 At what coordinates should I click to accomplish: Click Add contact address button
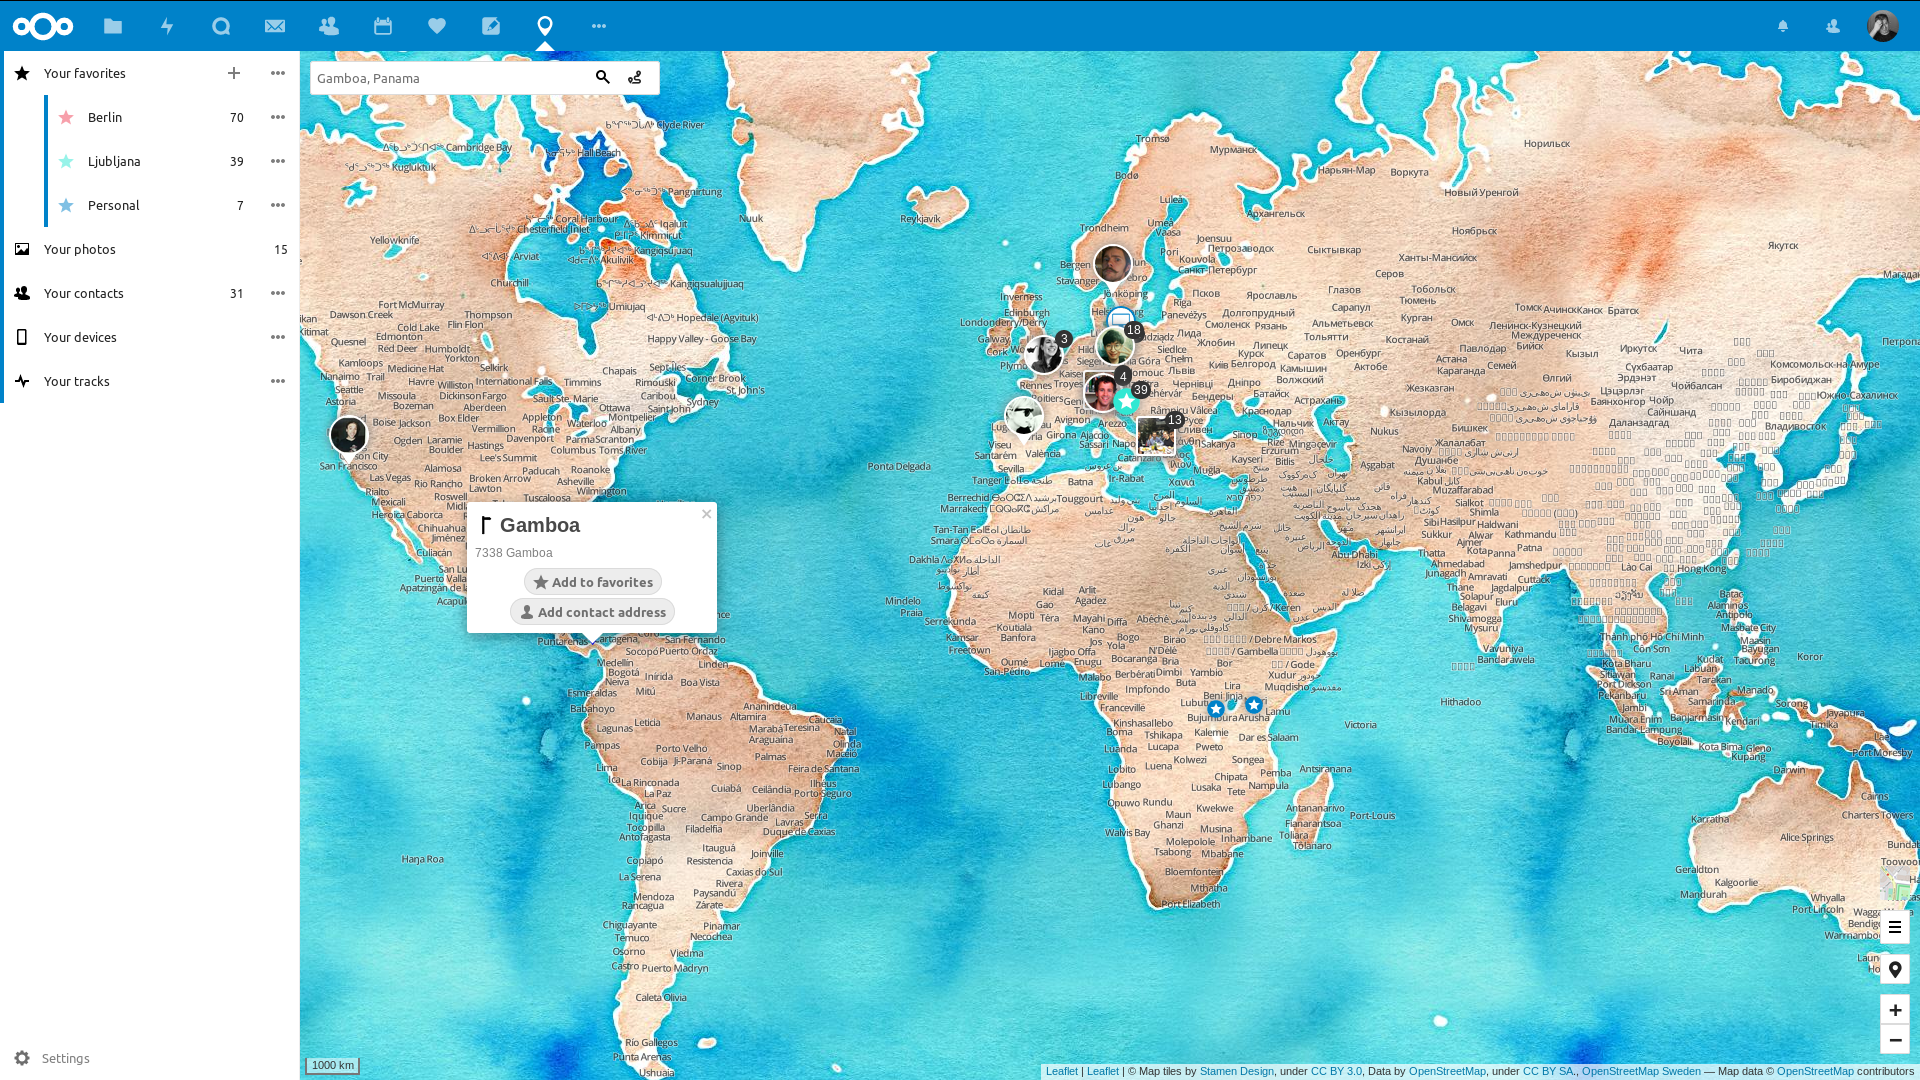(x=592, y=611)
